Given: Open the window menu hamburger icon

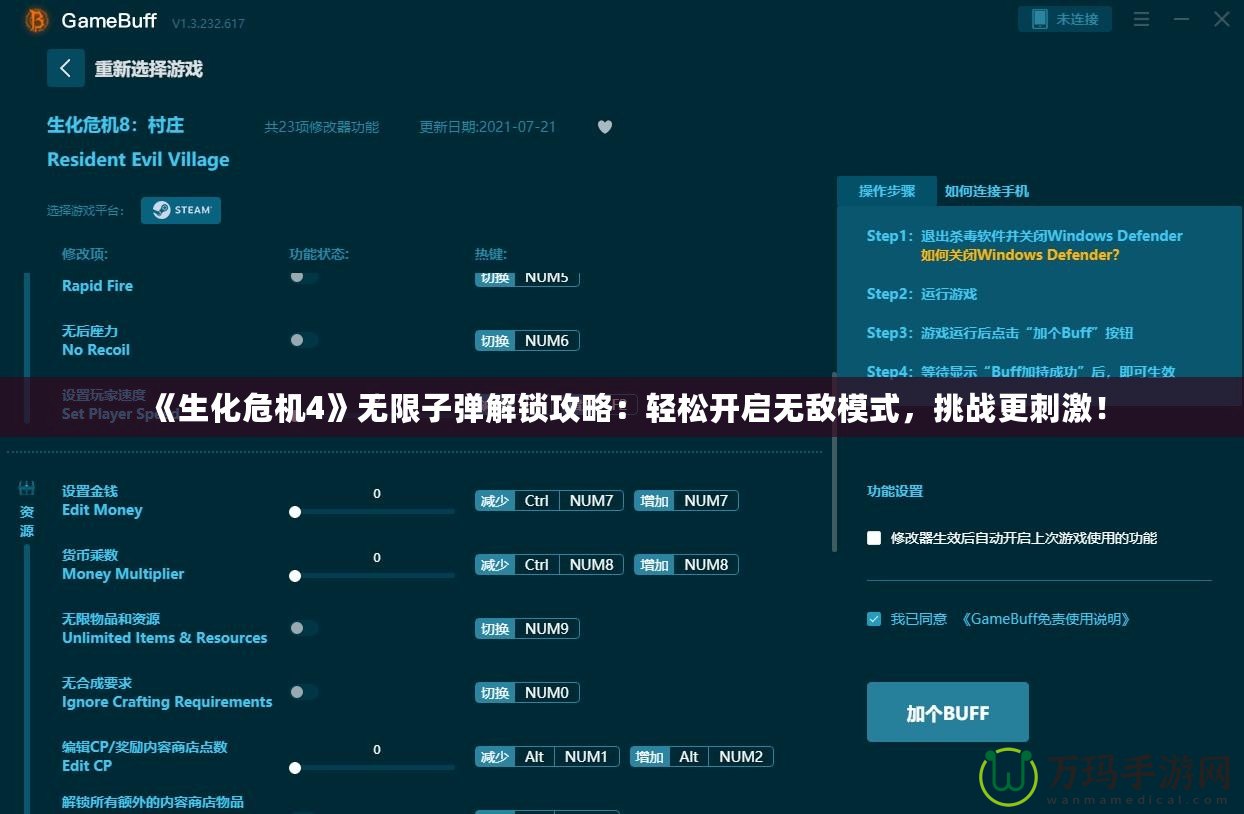Looking at the screenshot, I should (1144, 19).
